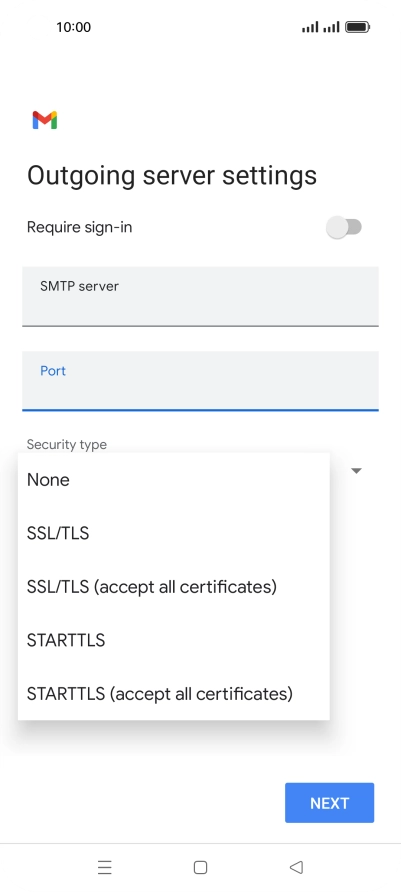Viewport: 401px width, 892px height.
Task: Go back using triangle navigation icon
Action: coord(296,868)
